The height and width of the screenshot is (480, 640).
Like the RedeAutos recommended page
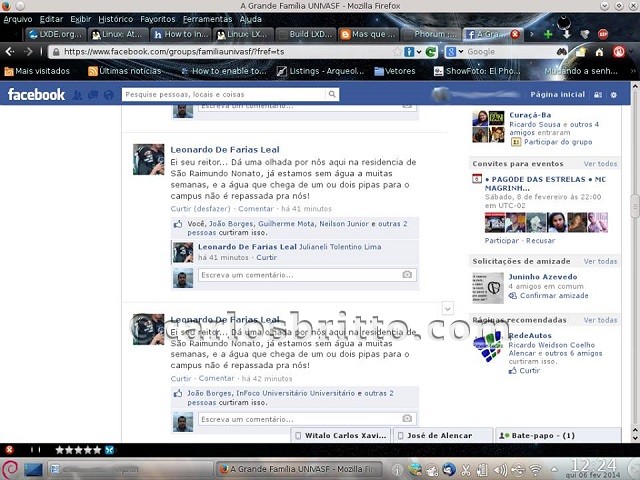tap(529, 371)
